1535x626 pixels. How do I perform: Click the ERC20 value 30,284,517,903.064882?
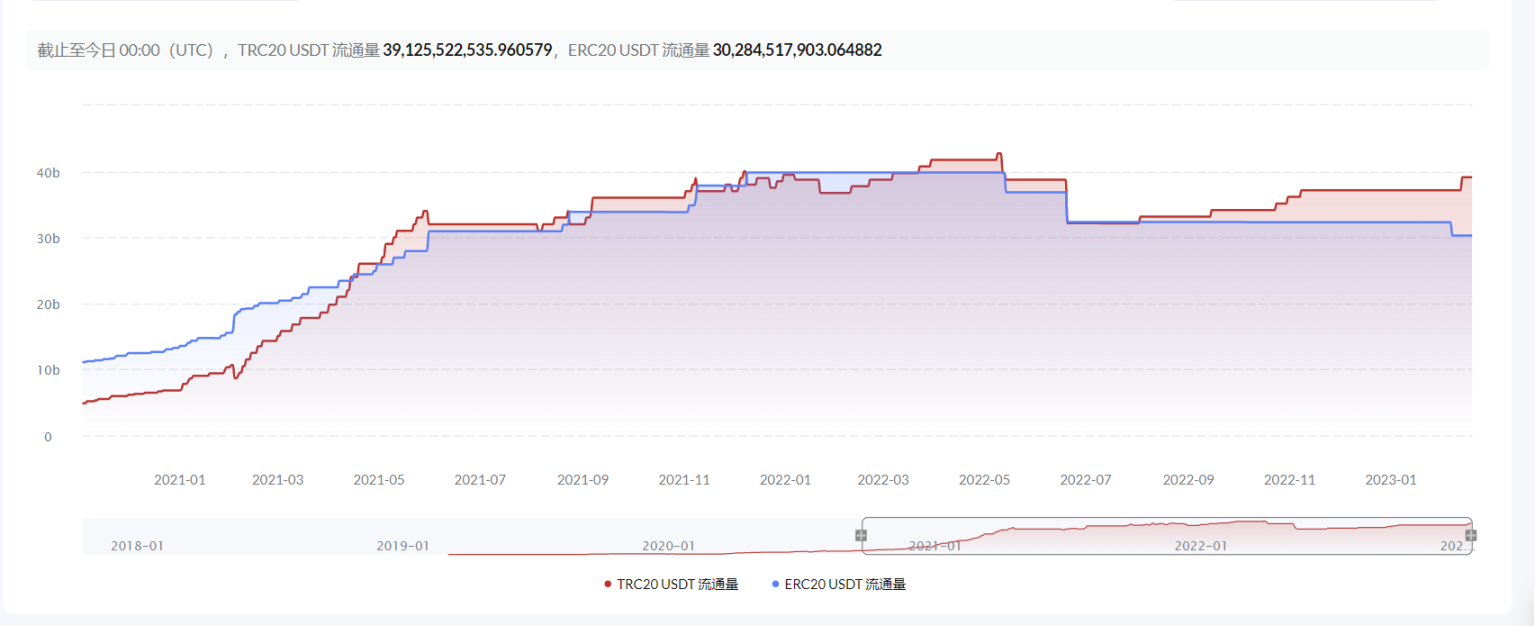pyautogui.click(x=797, y=50)
